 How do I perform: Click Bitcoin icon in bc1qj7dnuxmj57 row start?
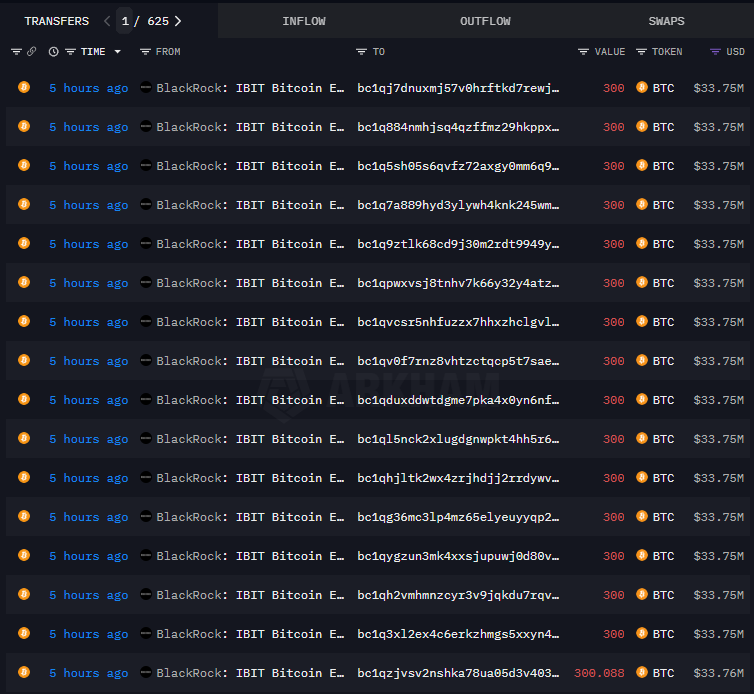24,87
